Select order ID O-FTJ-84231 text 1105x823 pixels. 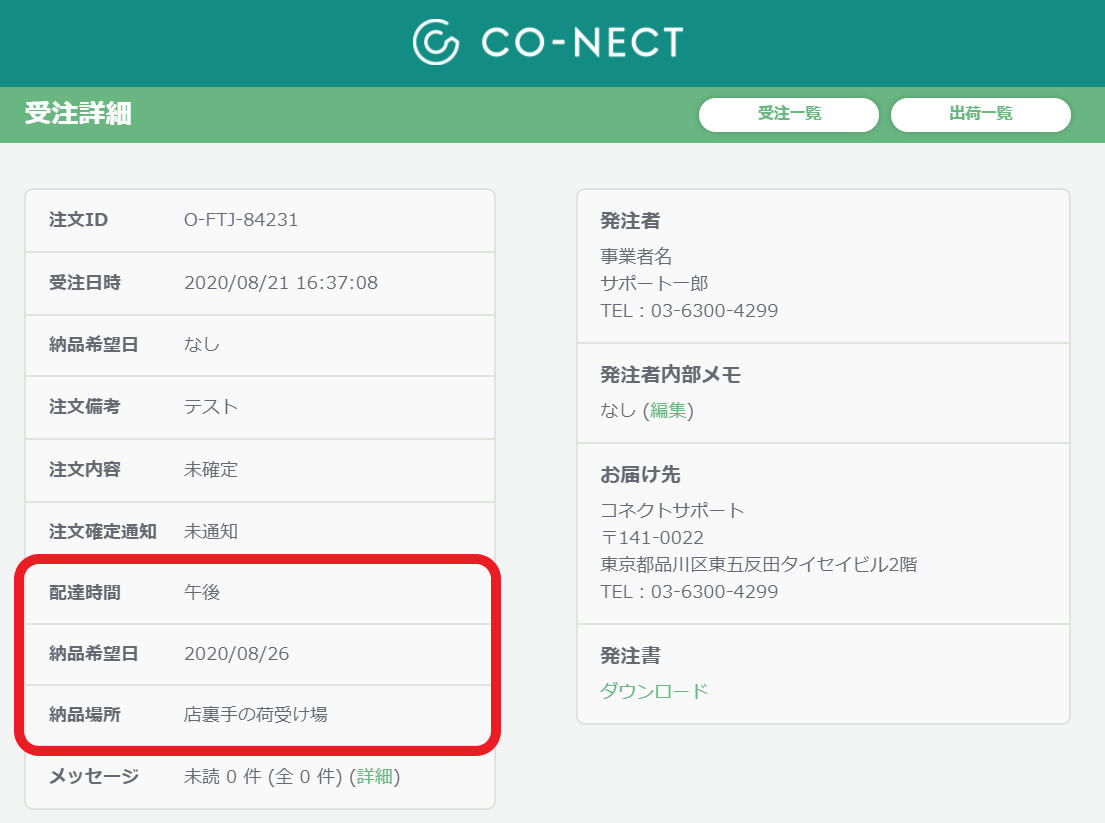pos(241,220)
